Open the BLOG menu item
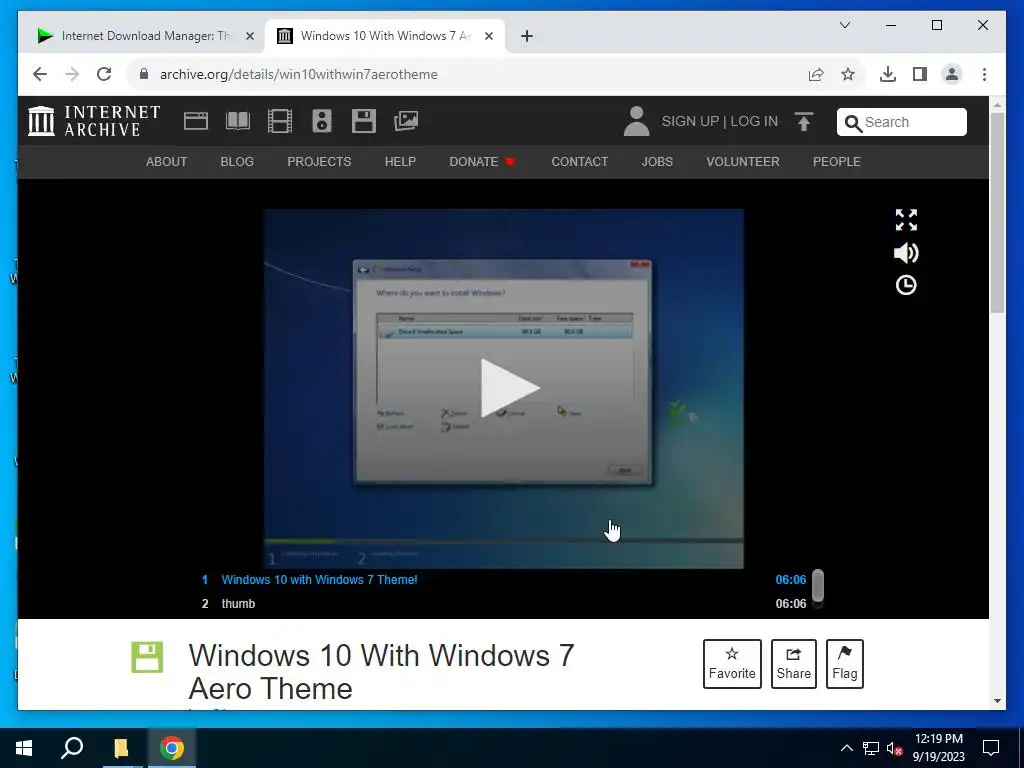 (237, 161)
